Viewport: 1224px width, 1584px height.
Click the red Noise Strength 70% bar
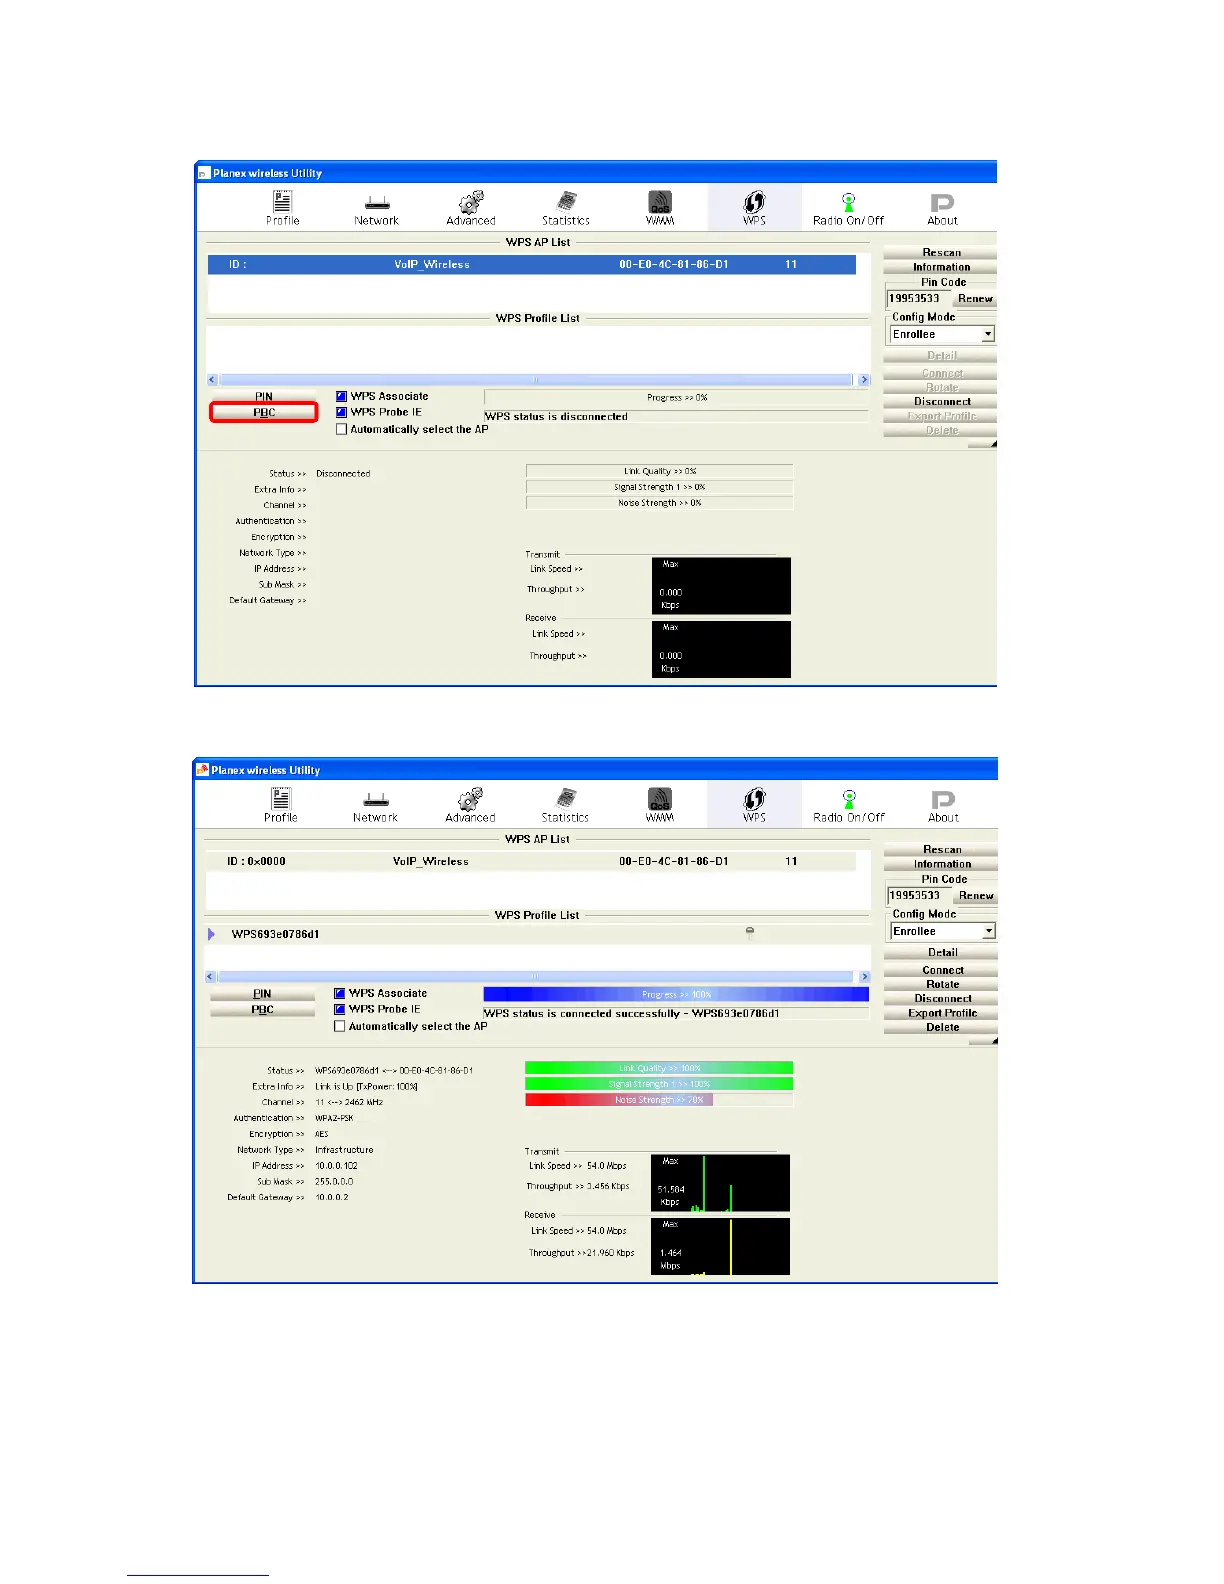coord(659,1100)
